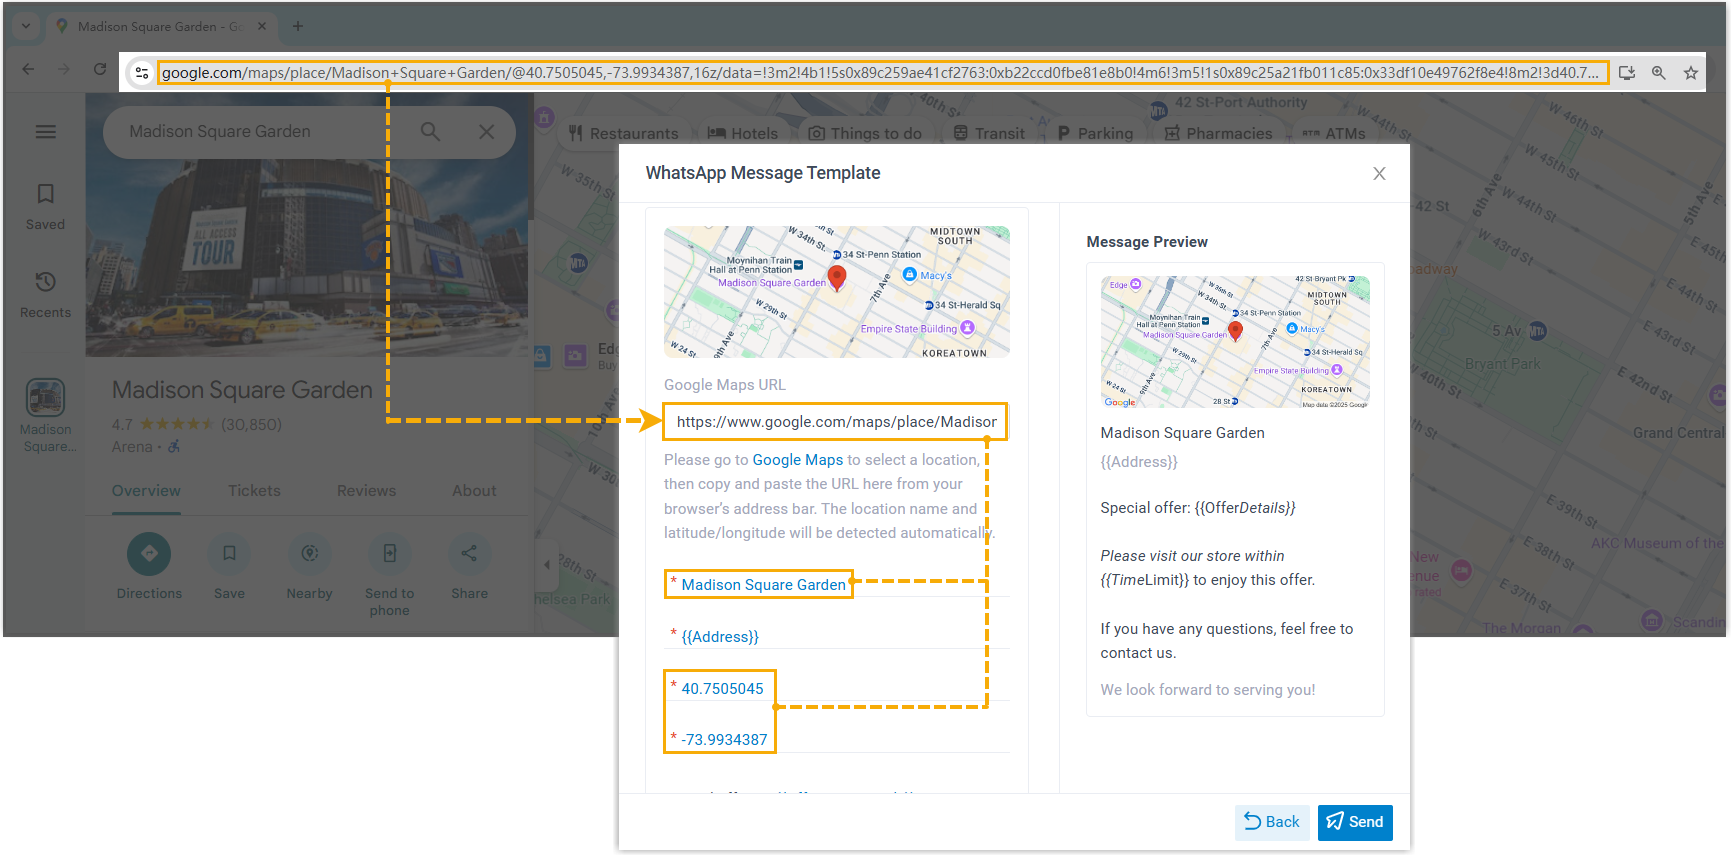Screen dimensions: 1732x856
Task: Follow the Google Maps hyperlink in instructions
Action: point(797,460)
